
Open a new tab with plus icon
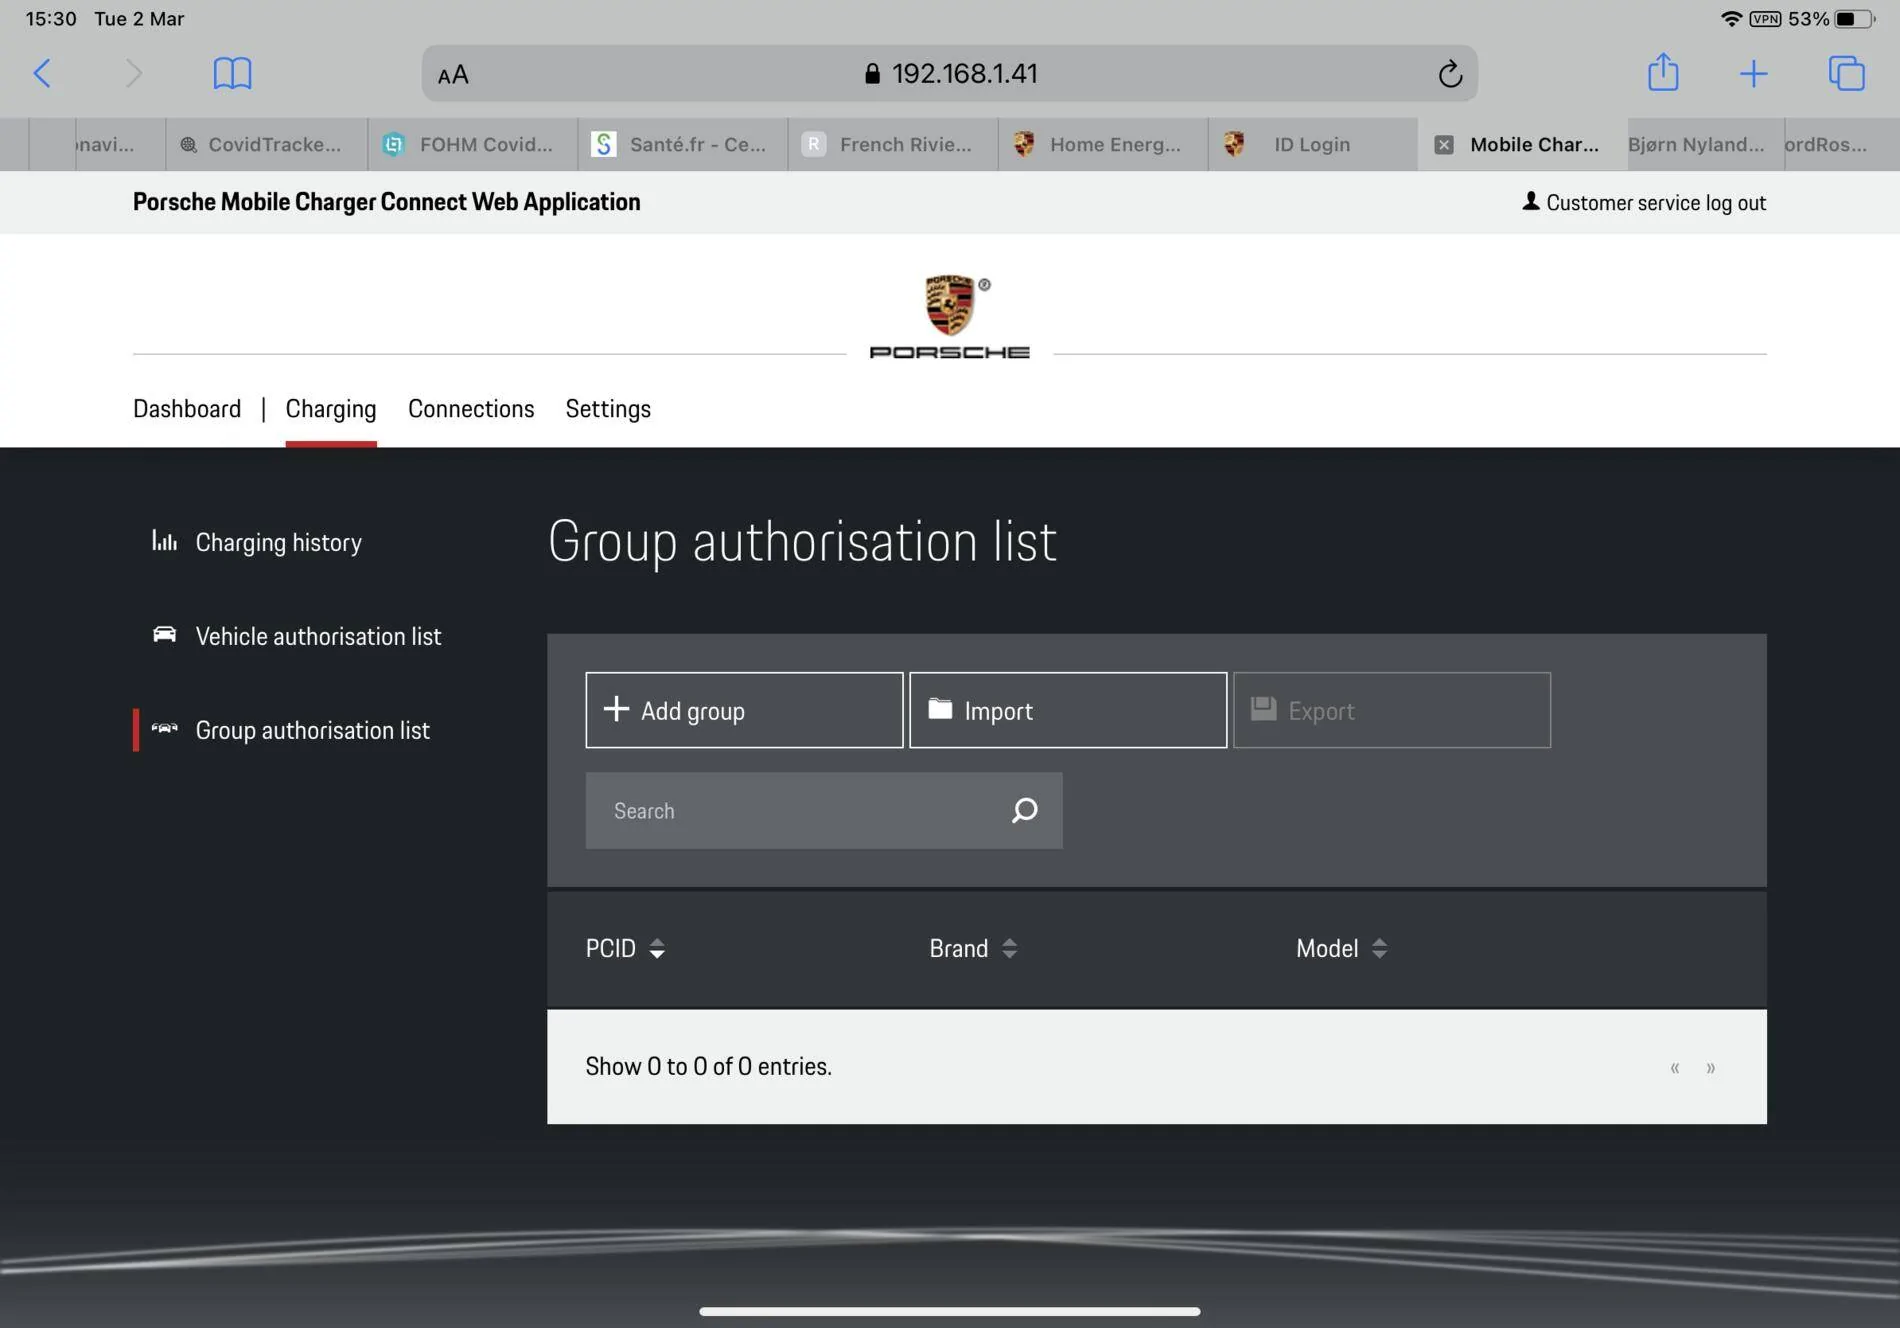tap(1753, 73)
